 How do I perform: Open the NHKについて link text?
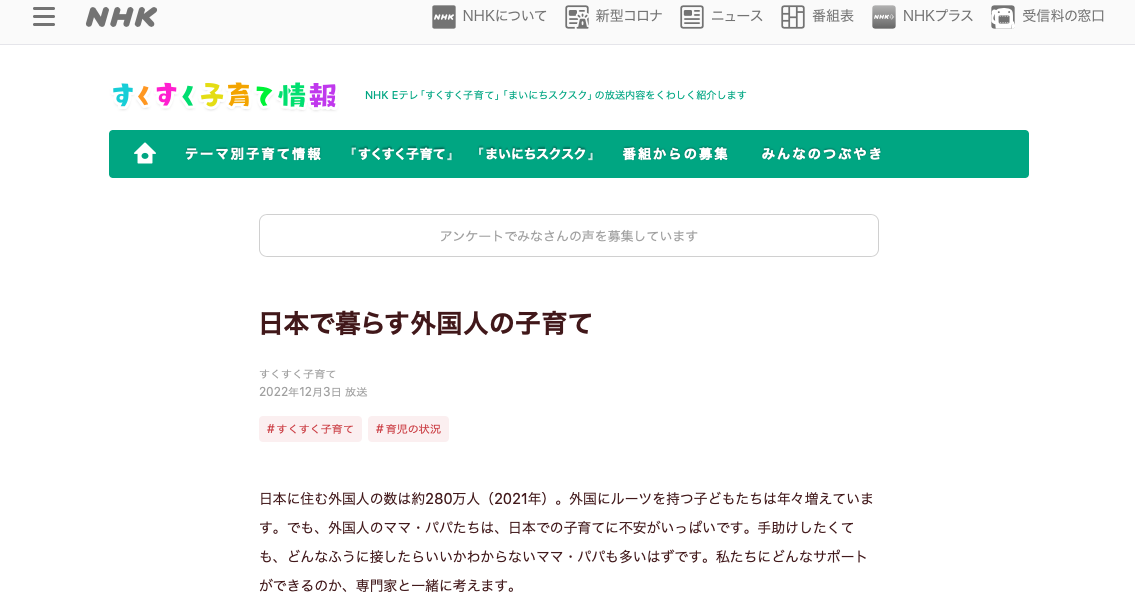pyautogui.click(x=505, y=16)
